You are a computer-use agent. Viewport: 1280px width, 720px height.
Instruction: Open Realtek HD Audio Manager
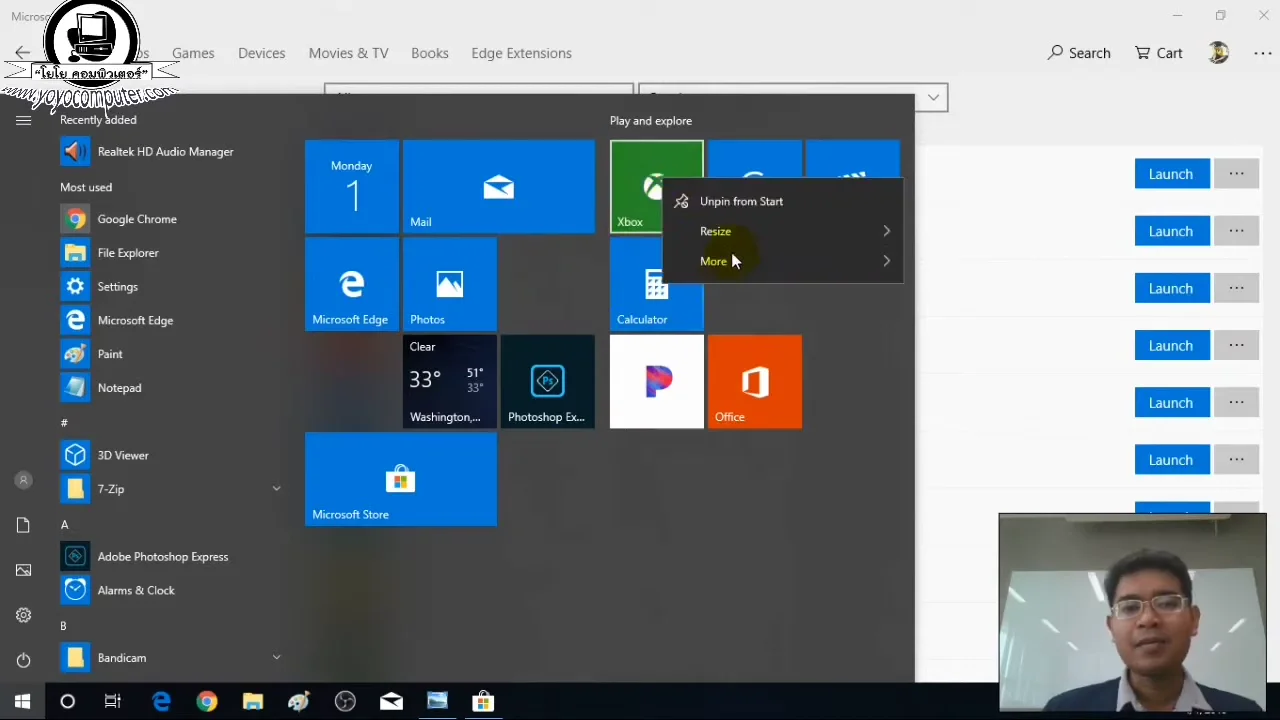click(x=165, y=151)
